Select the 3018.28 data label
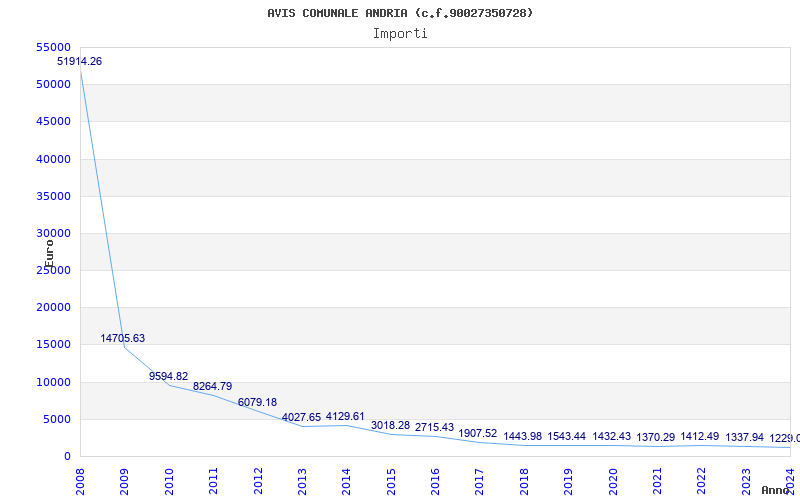The image size is (800, 500). click(x=390, y=425)
